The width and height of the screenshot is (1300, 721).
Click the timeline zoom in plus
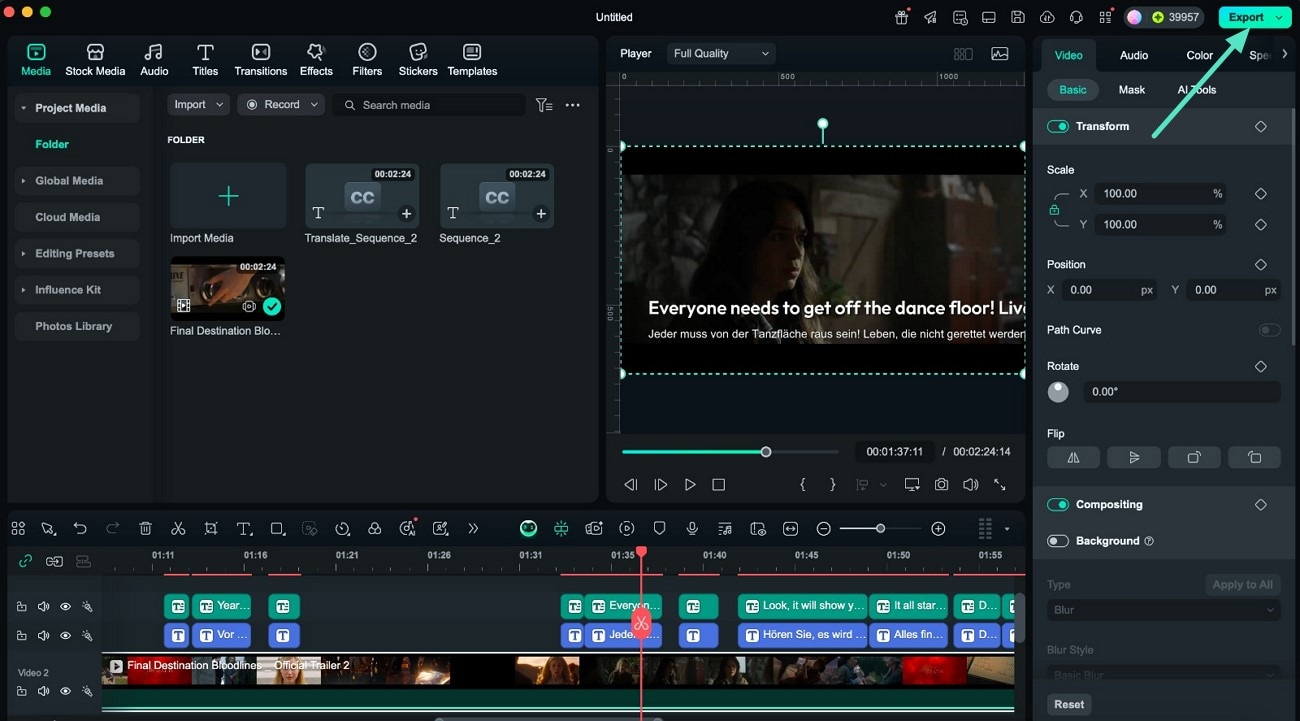click(938, 529)
